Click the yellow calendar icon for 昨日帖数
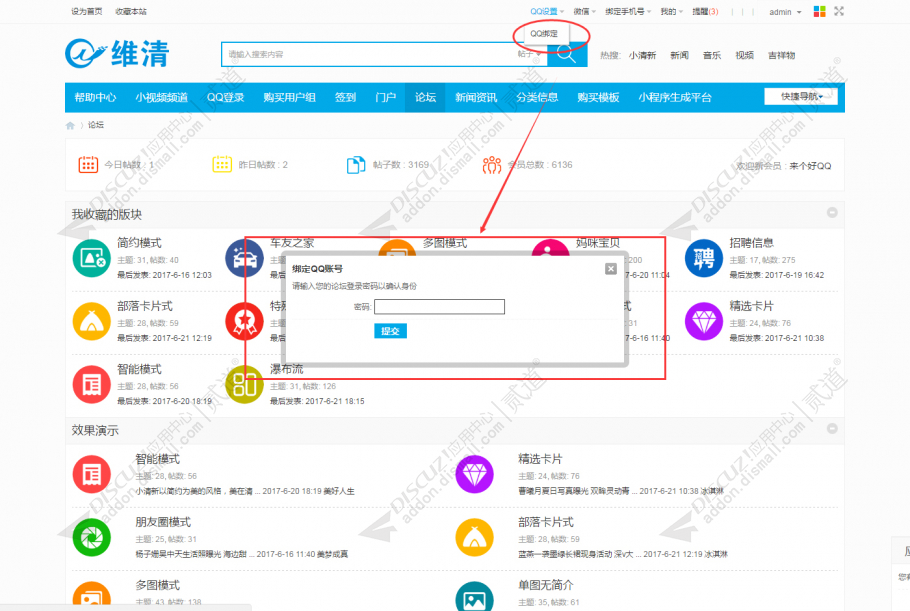The height and width of the screenshot is (611, 910). [222, 165]
